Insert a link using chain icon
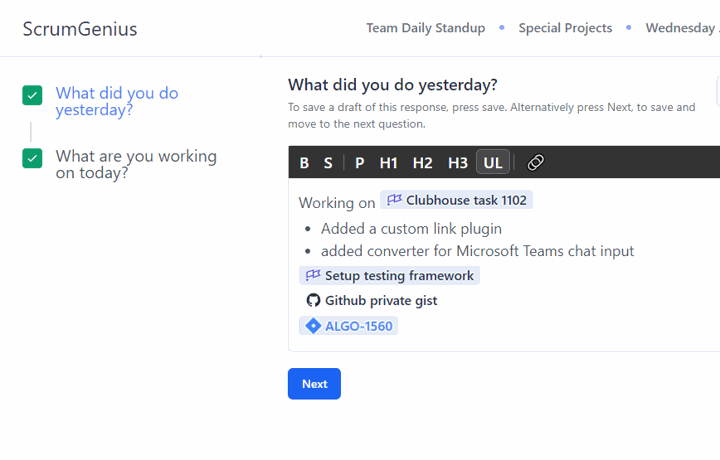Screen dimensions: 720x460 pos(535,163)
